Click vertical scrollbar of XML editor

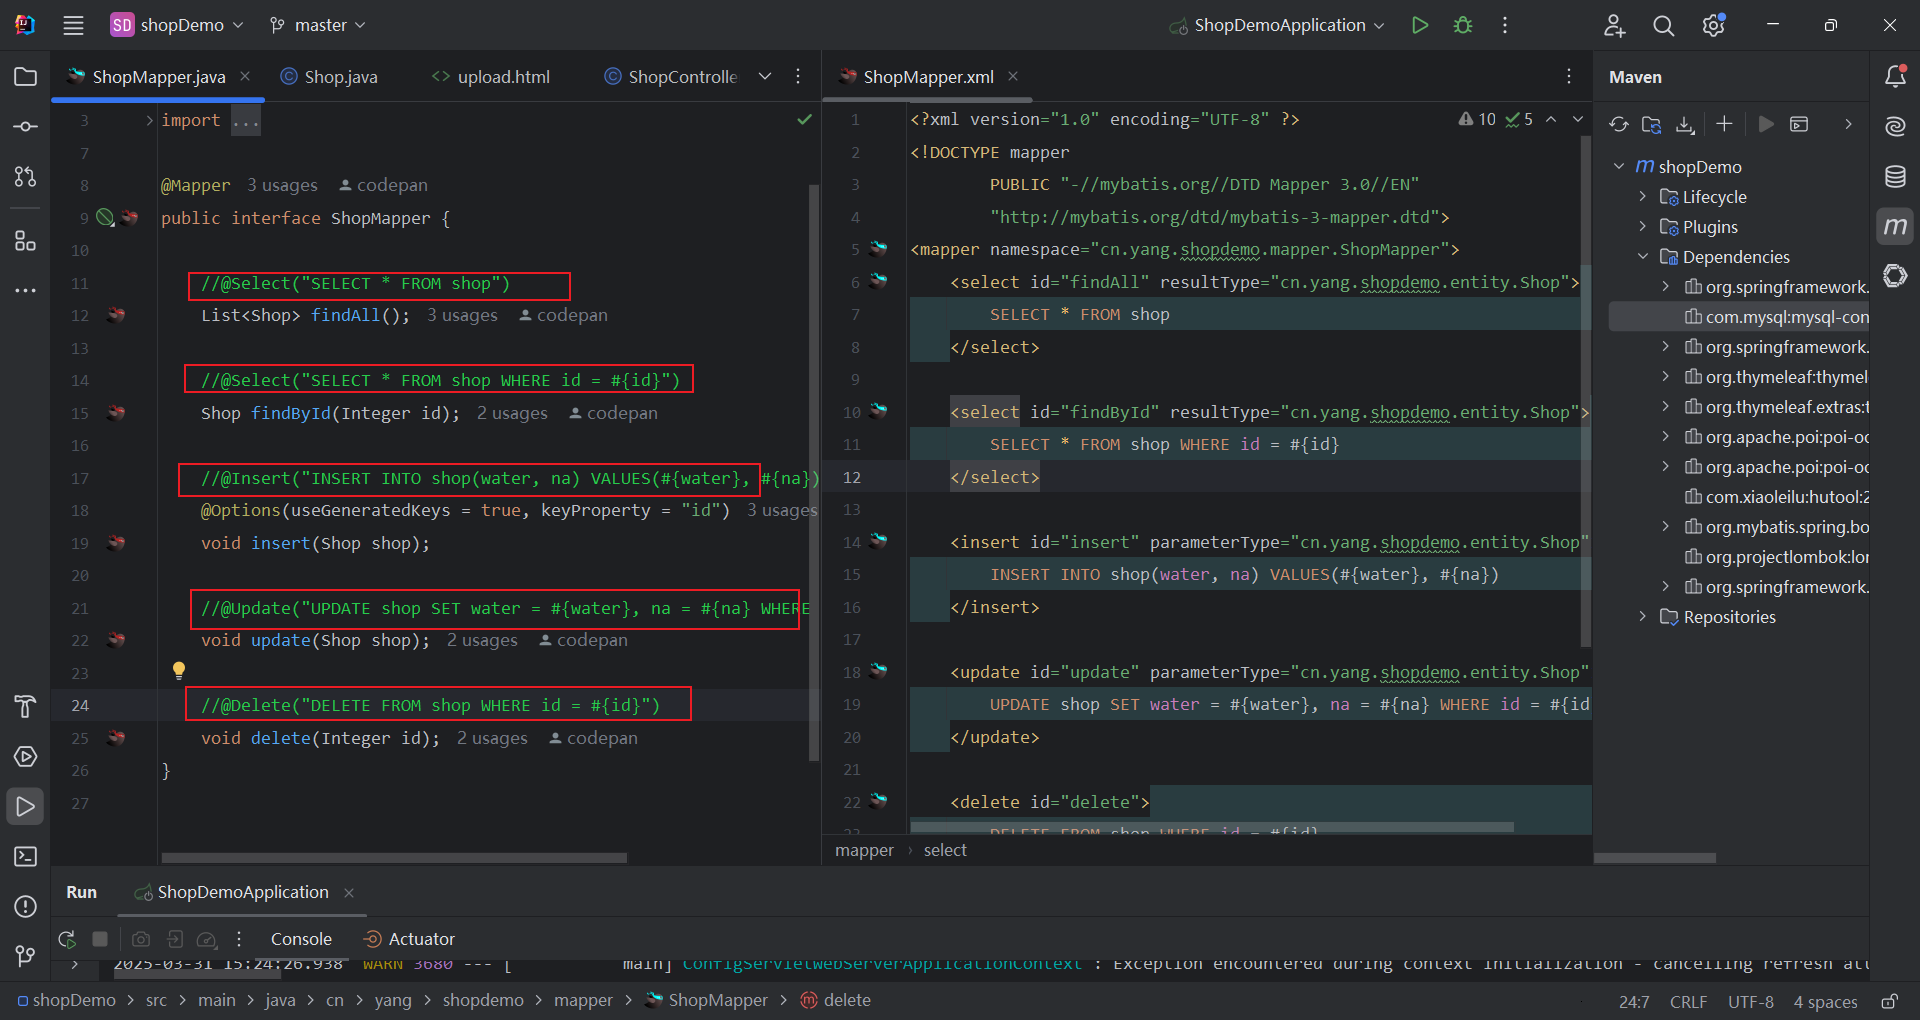pos(1586,390)
